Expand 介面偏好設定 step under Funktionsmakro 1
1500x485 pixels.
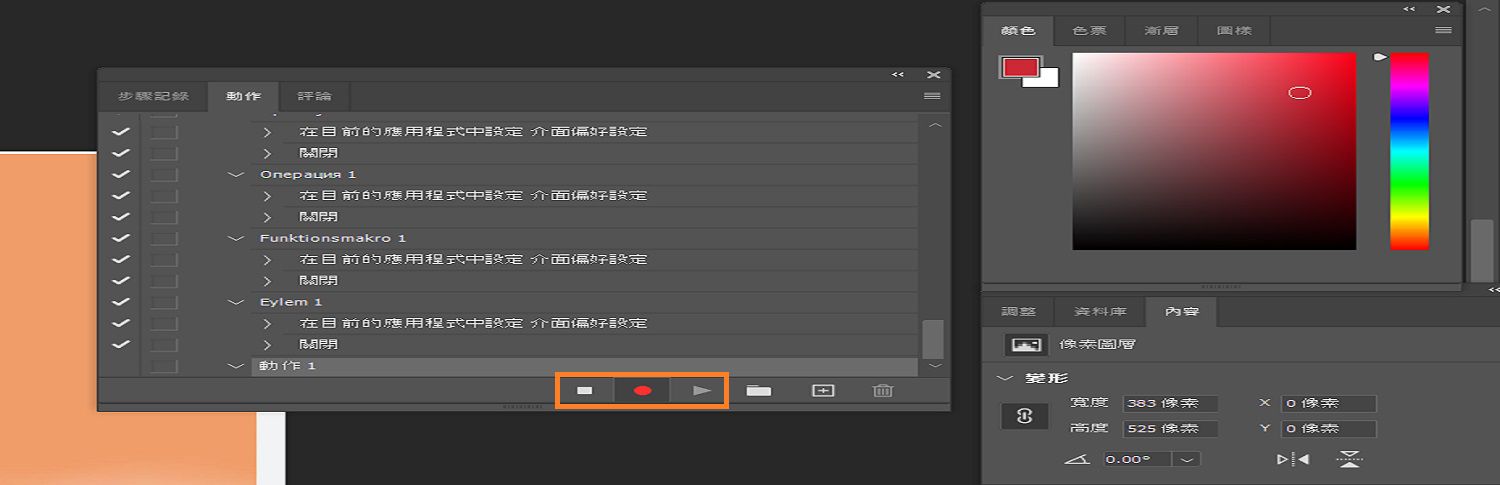[x=267, y=259]
